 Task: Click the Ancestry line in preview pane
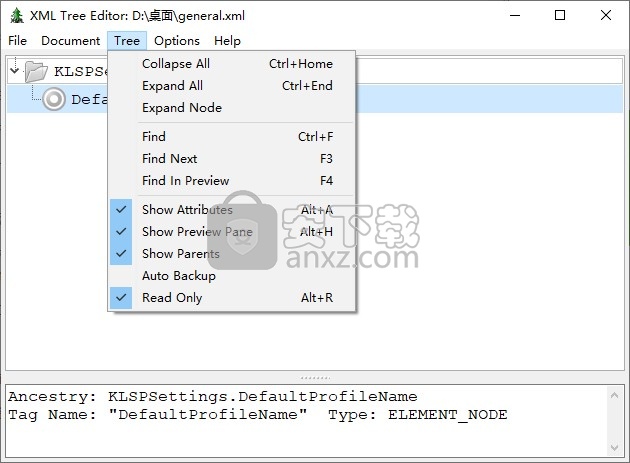point(213,397)
